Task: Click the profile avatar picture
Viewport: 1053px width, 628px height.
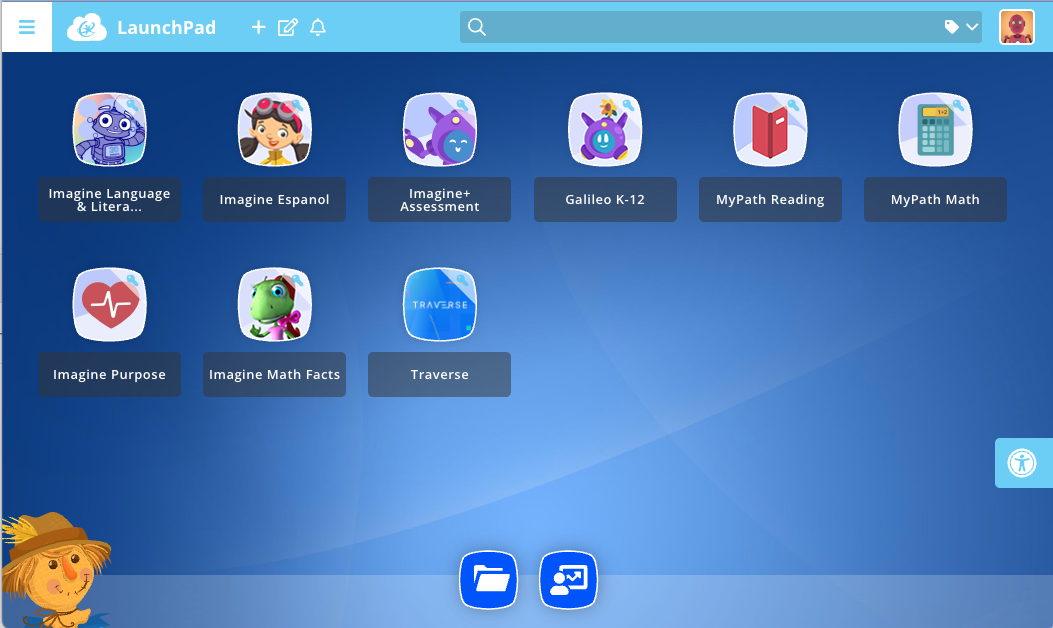Action: point(1018,27)
